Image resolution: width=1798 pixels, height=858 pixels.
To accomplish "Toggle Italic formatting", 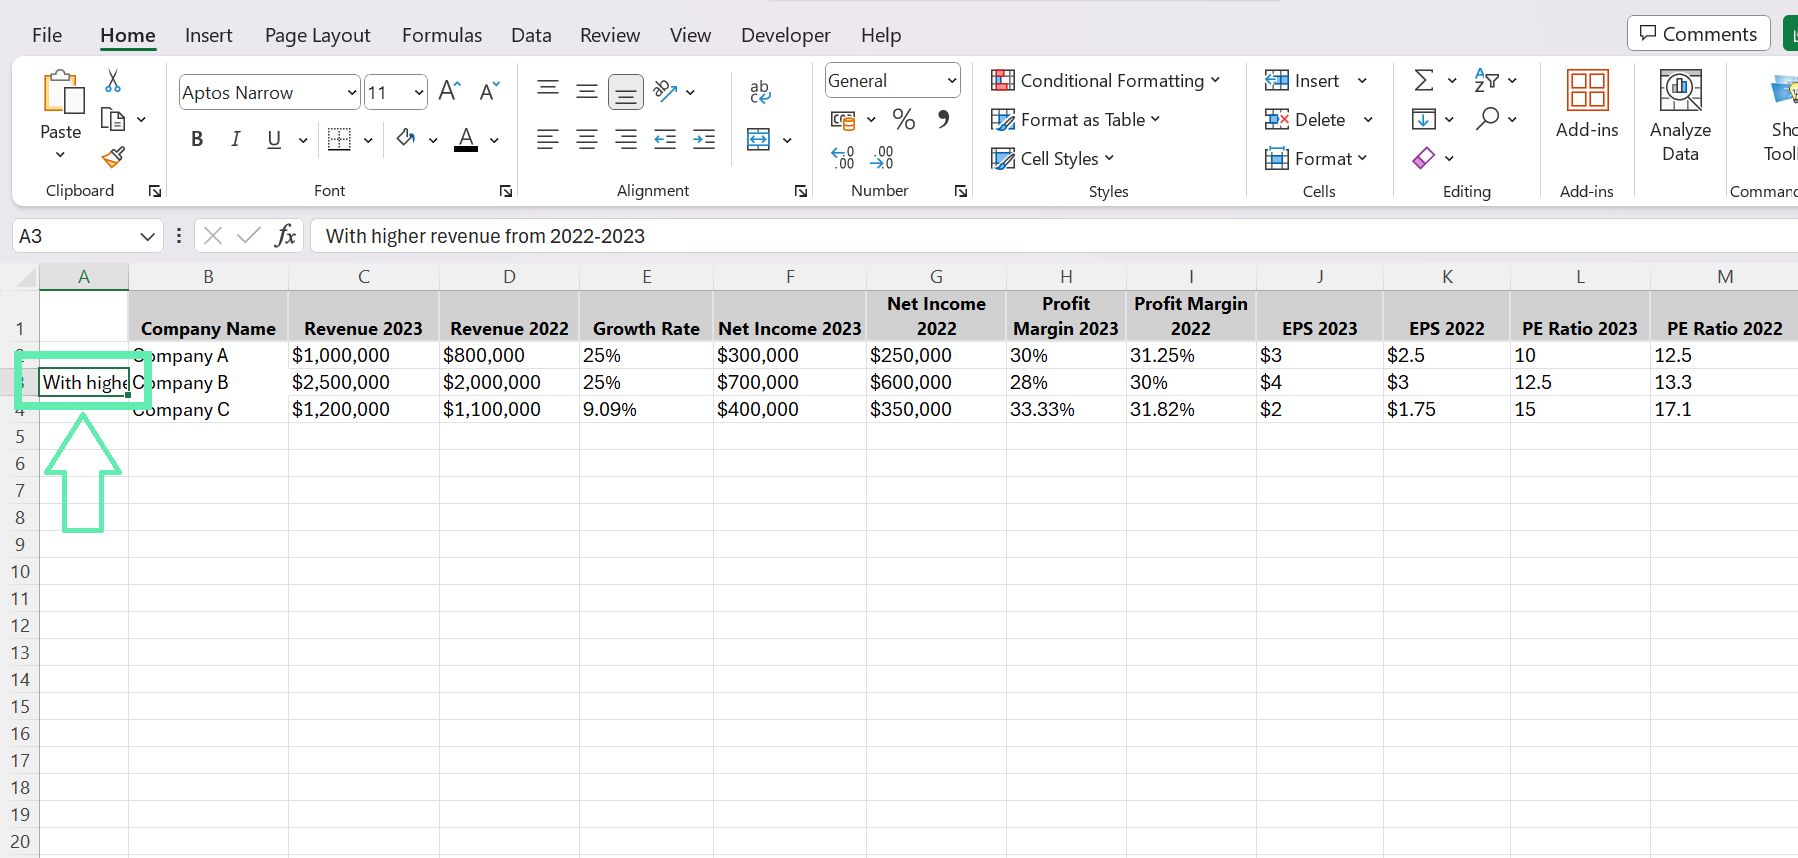I will tap(235, 140).
